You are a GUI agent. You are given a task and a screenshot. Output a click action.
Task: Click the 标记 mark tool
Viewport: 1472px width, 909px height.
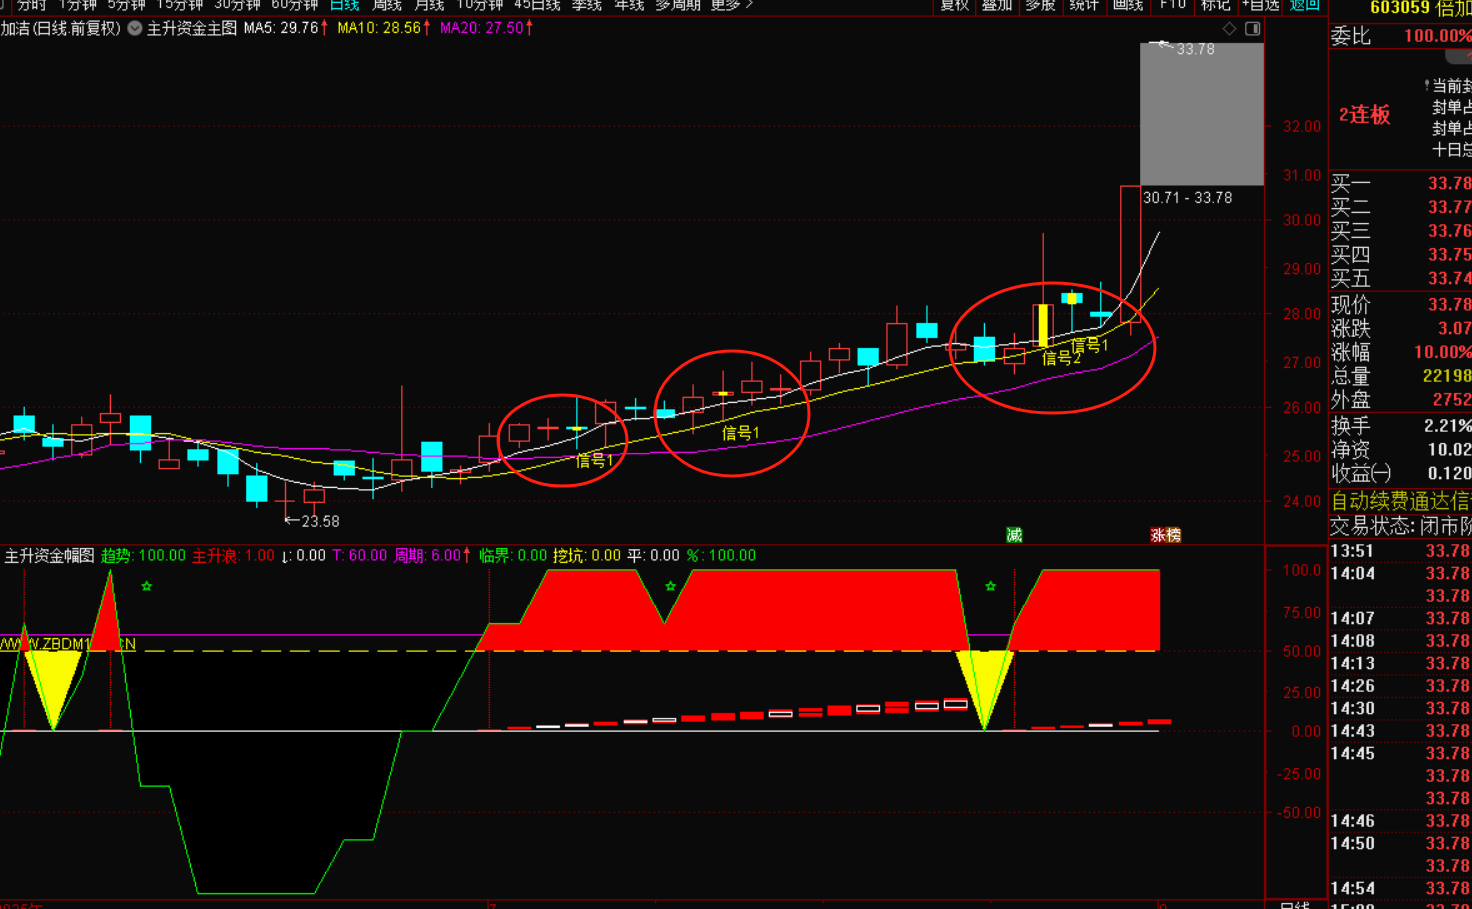1215,5
